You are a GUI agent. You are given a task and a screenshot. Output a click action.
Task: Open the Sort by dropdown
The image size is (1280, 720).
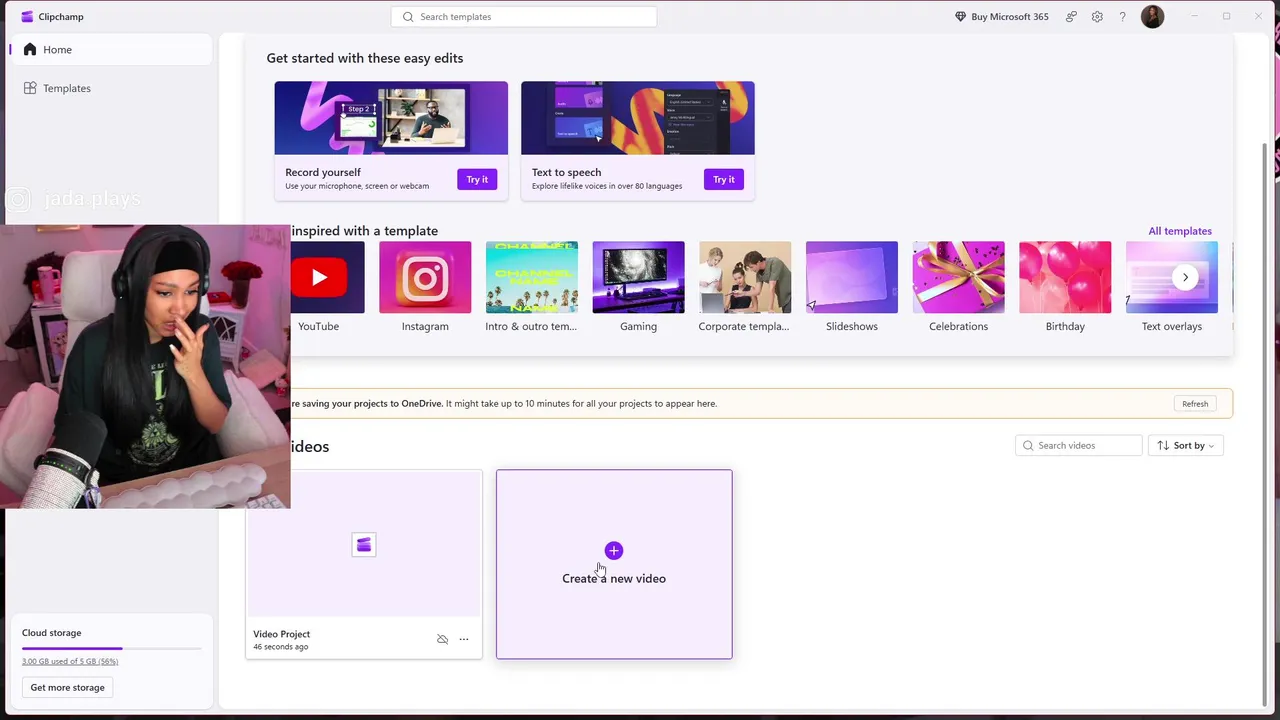(x=1186, y=446)
